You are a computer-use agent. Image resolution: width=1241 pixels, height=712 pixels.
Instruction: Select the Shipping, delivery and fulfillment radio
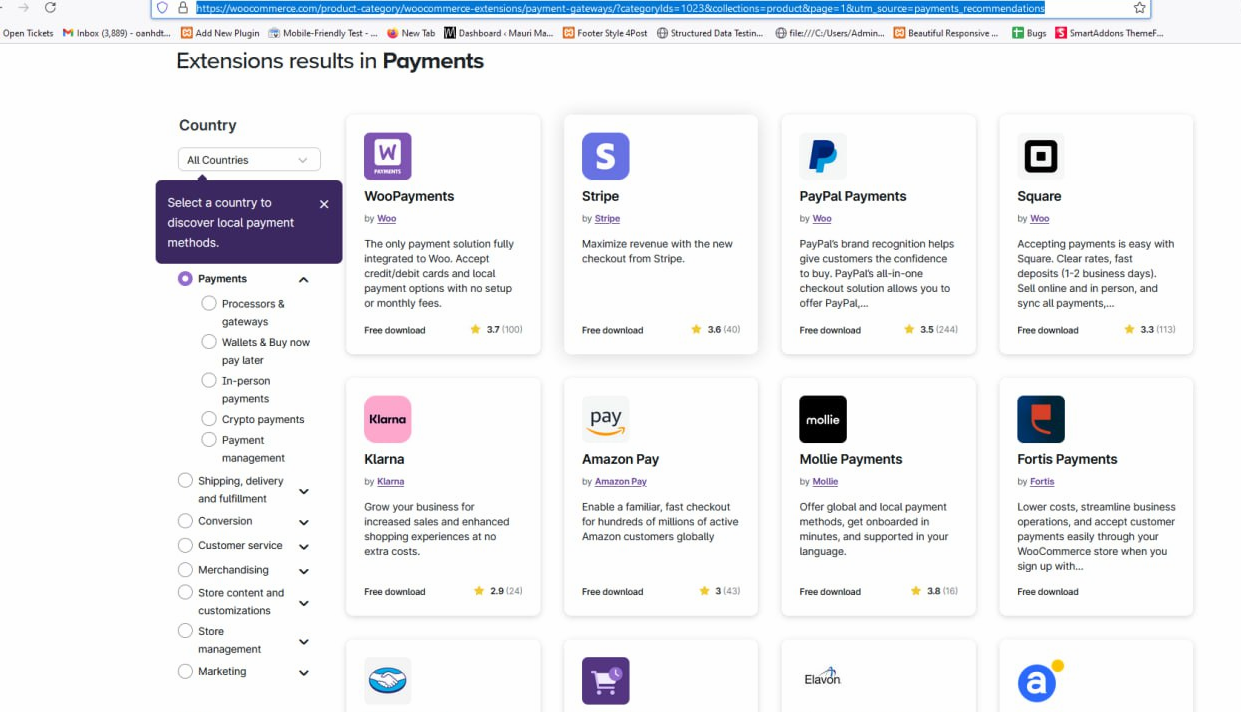tap(185, 481)
